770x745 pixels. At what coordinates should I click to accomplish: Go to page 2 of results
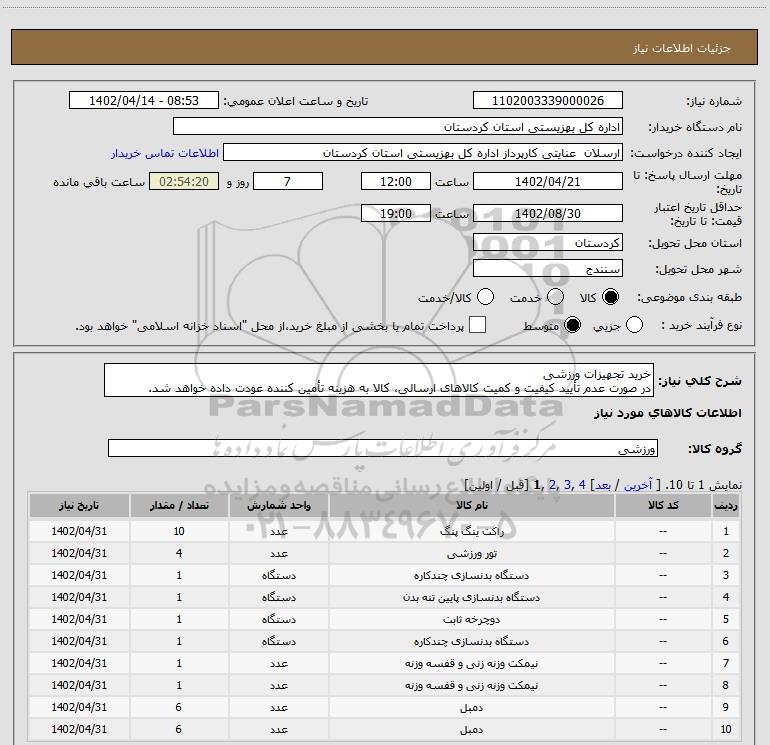click(x=552, y=485)
